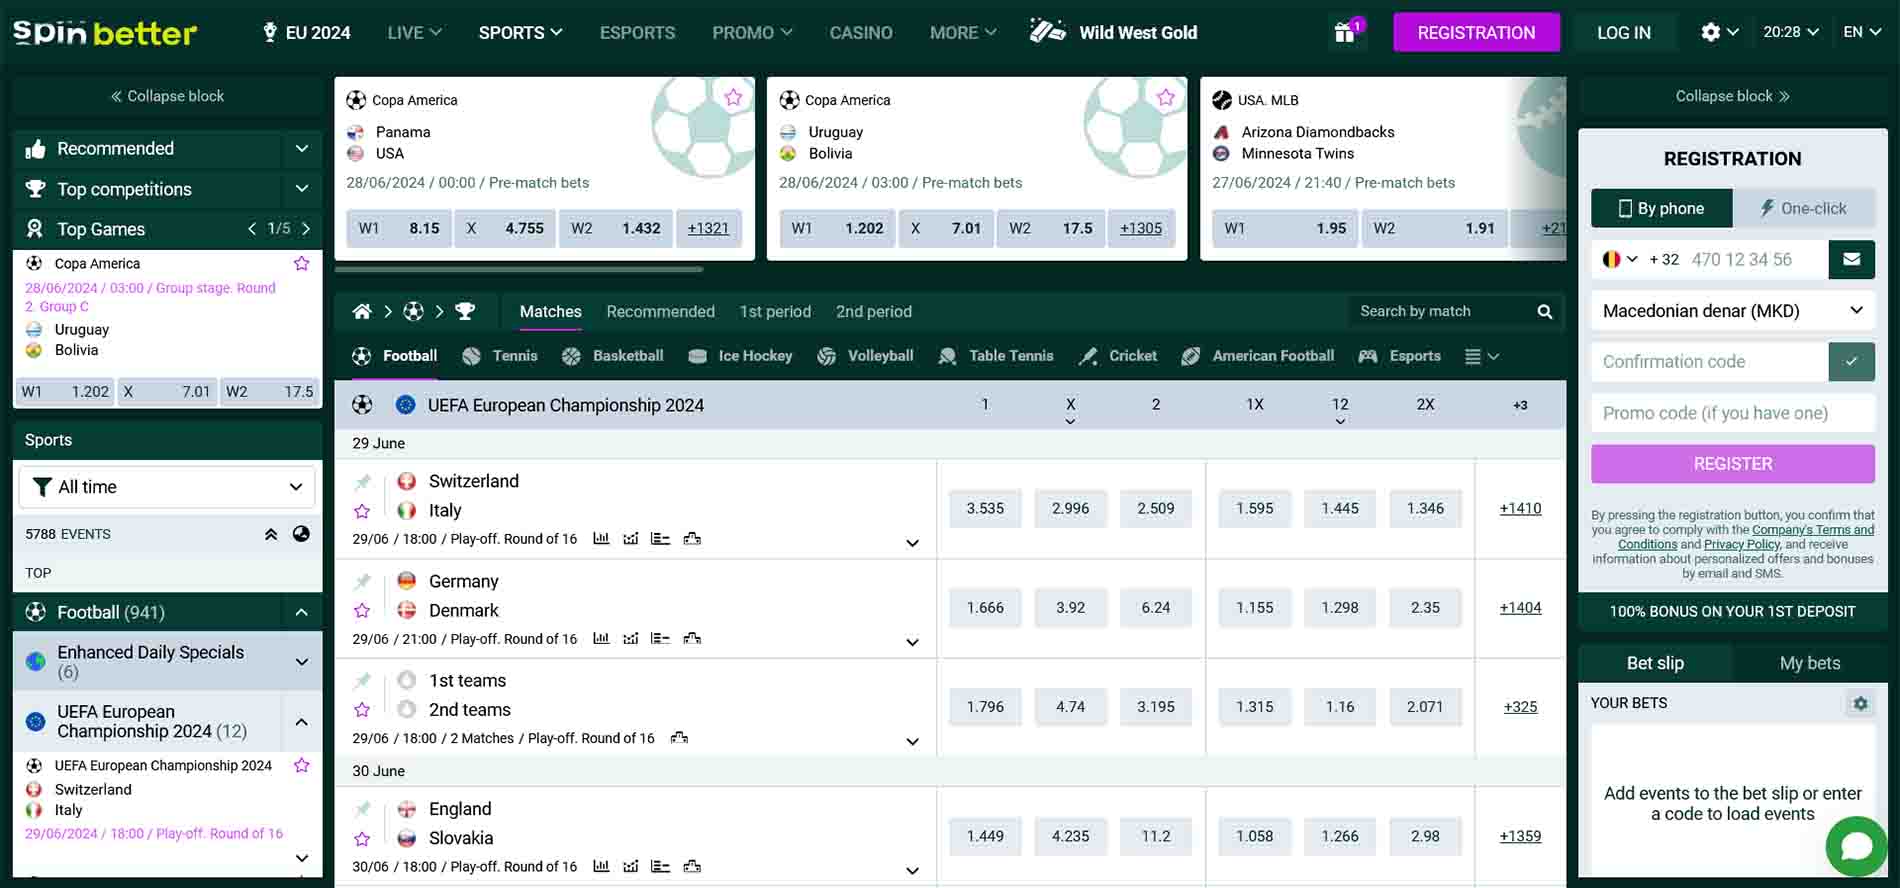The height and width of the screenshot is (888, 1900).
Task: Select the Ice Hockey sport
Action: pos(741,356)
